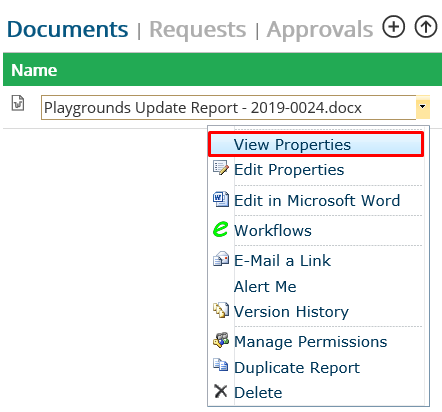Sort by the Name column header
Viewport: 442px width, 412px height.
pyautogui.click(x=34, y=70)
